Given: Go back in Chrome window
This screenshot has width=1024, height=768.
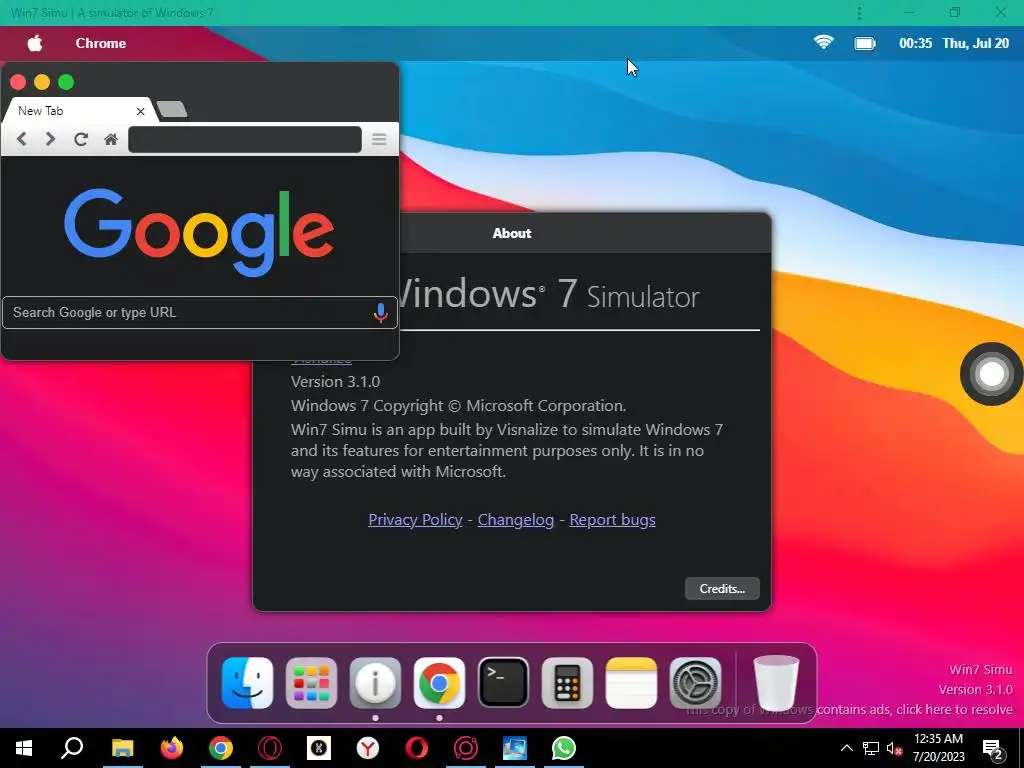Looking at the screenshot, I should tap(22, 139).
